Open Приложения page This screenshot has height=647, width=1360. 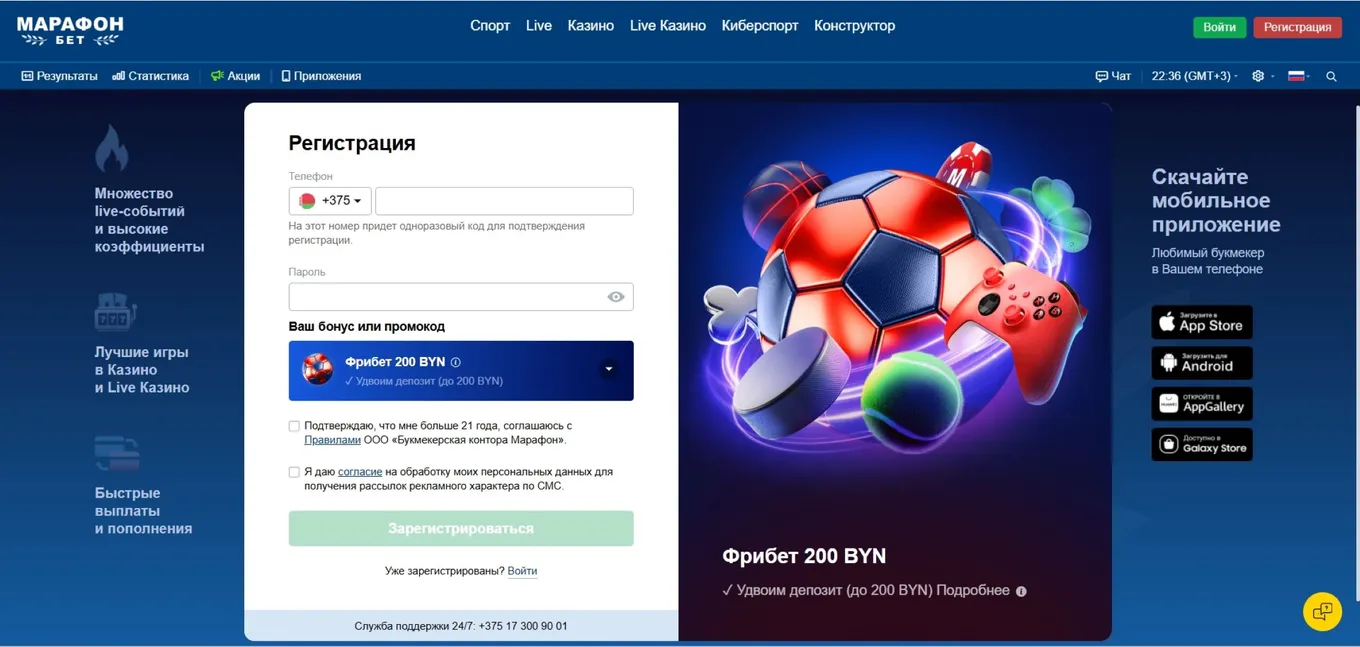(x=321, y=76)
